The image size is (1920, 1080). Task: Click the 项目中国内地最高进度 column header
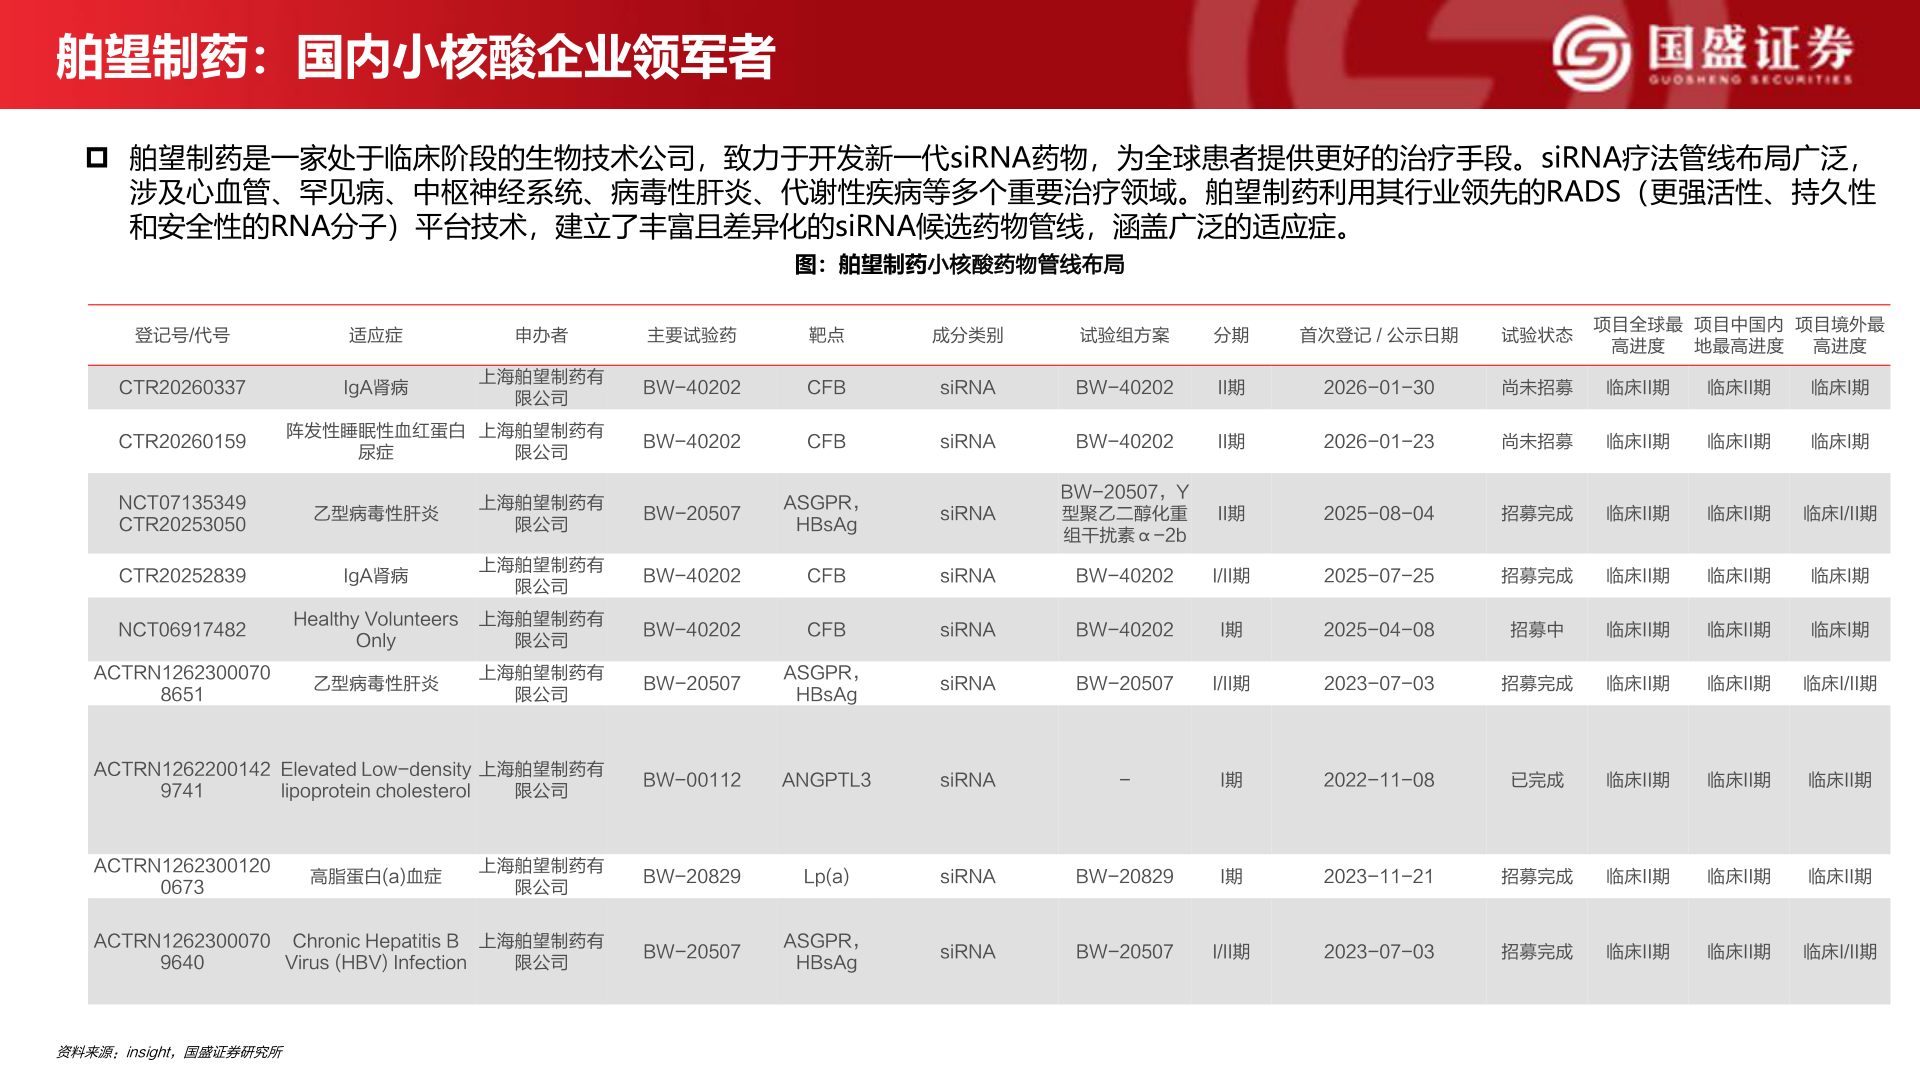click(x=1739, y=335)
